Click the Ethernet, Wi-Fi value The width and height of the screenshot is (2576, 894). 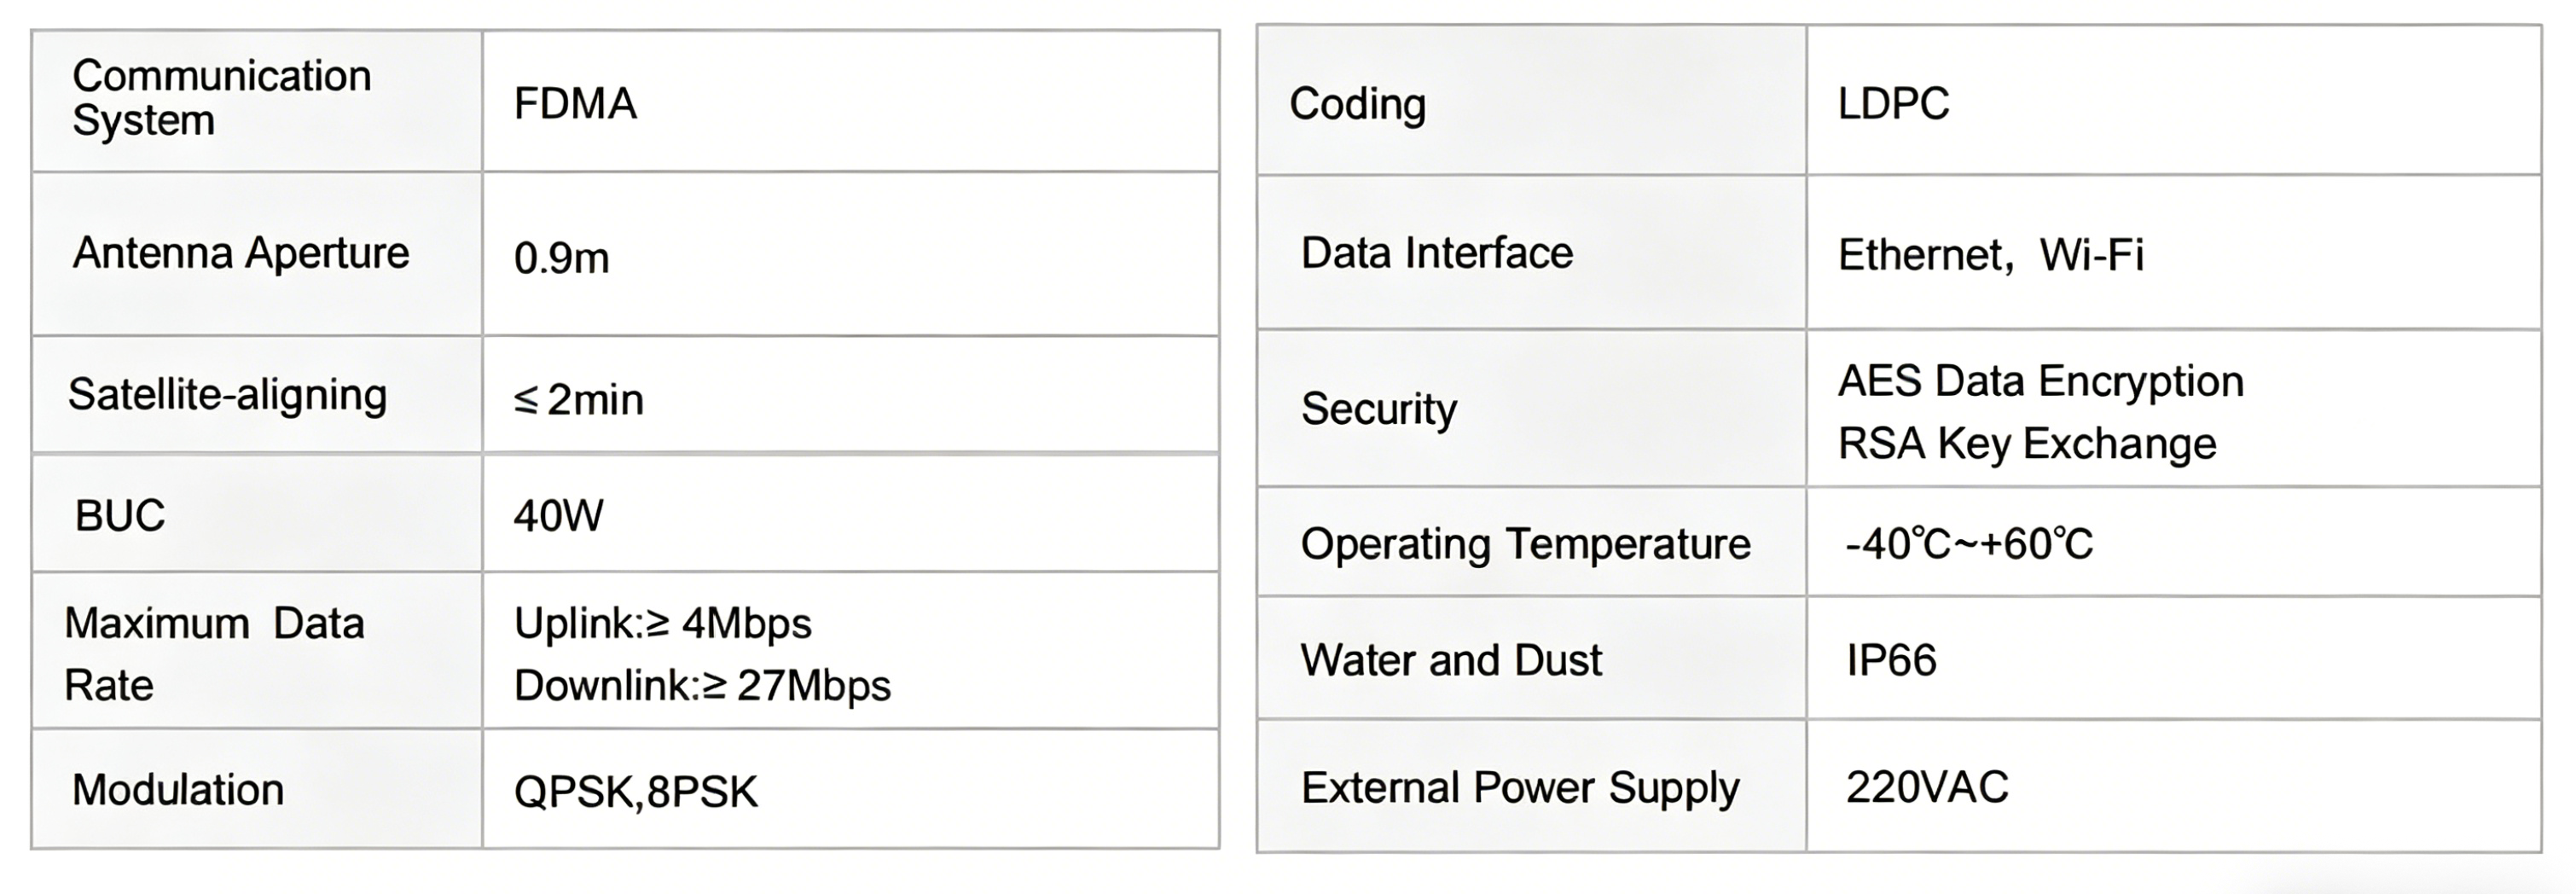point(1990,254)
